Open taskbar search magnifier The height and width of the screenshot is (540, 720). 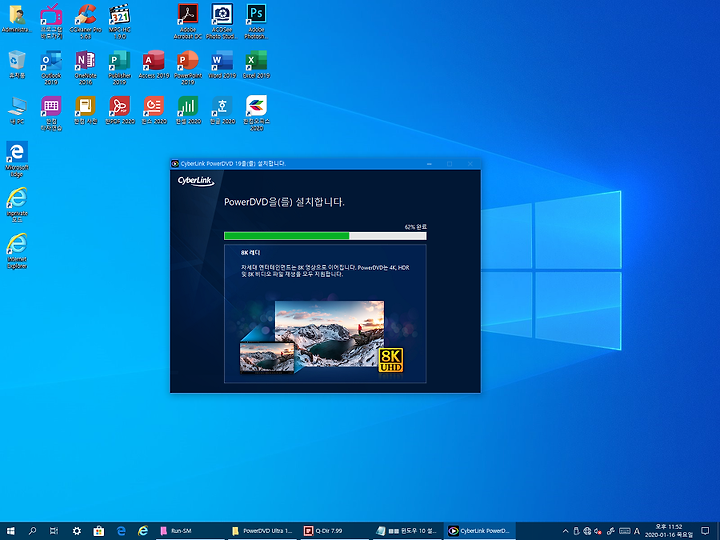(x=32, y=531)
